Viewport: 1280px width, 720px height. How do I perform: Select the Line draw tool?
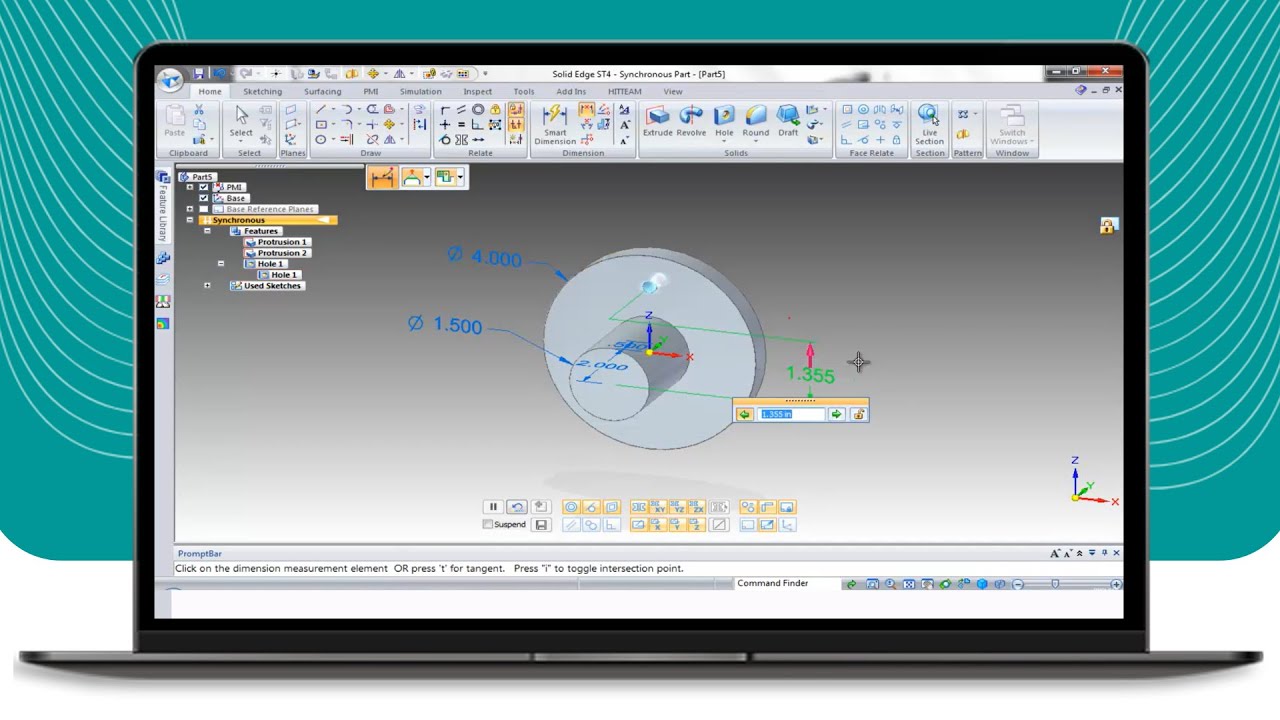[321, 109]
